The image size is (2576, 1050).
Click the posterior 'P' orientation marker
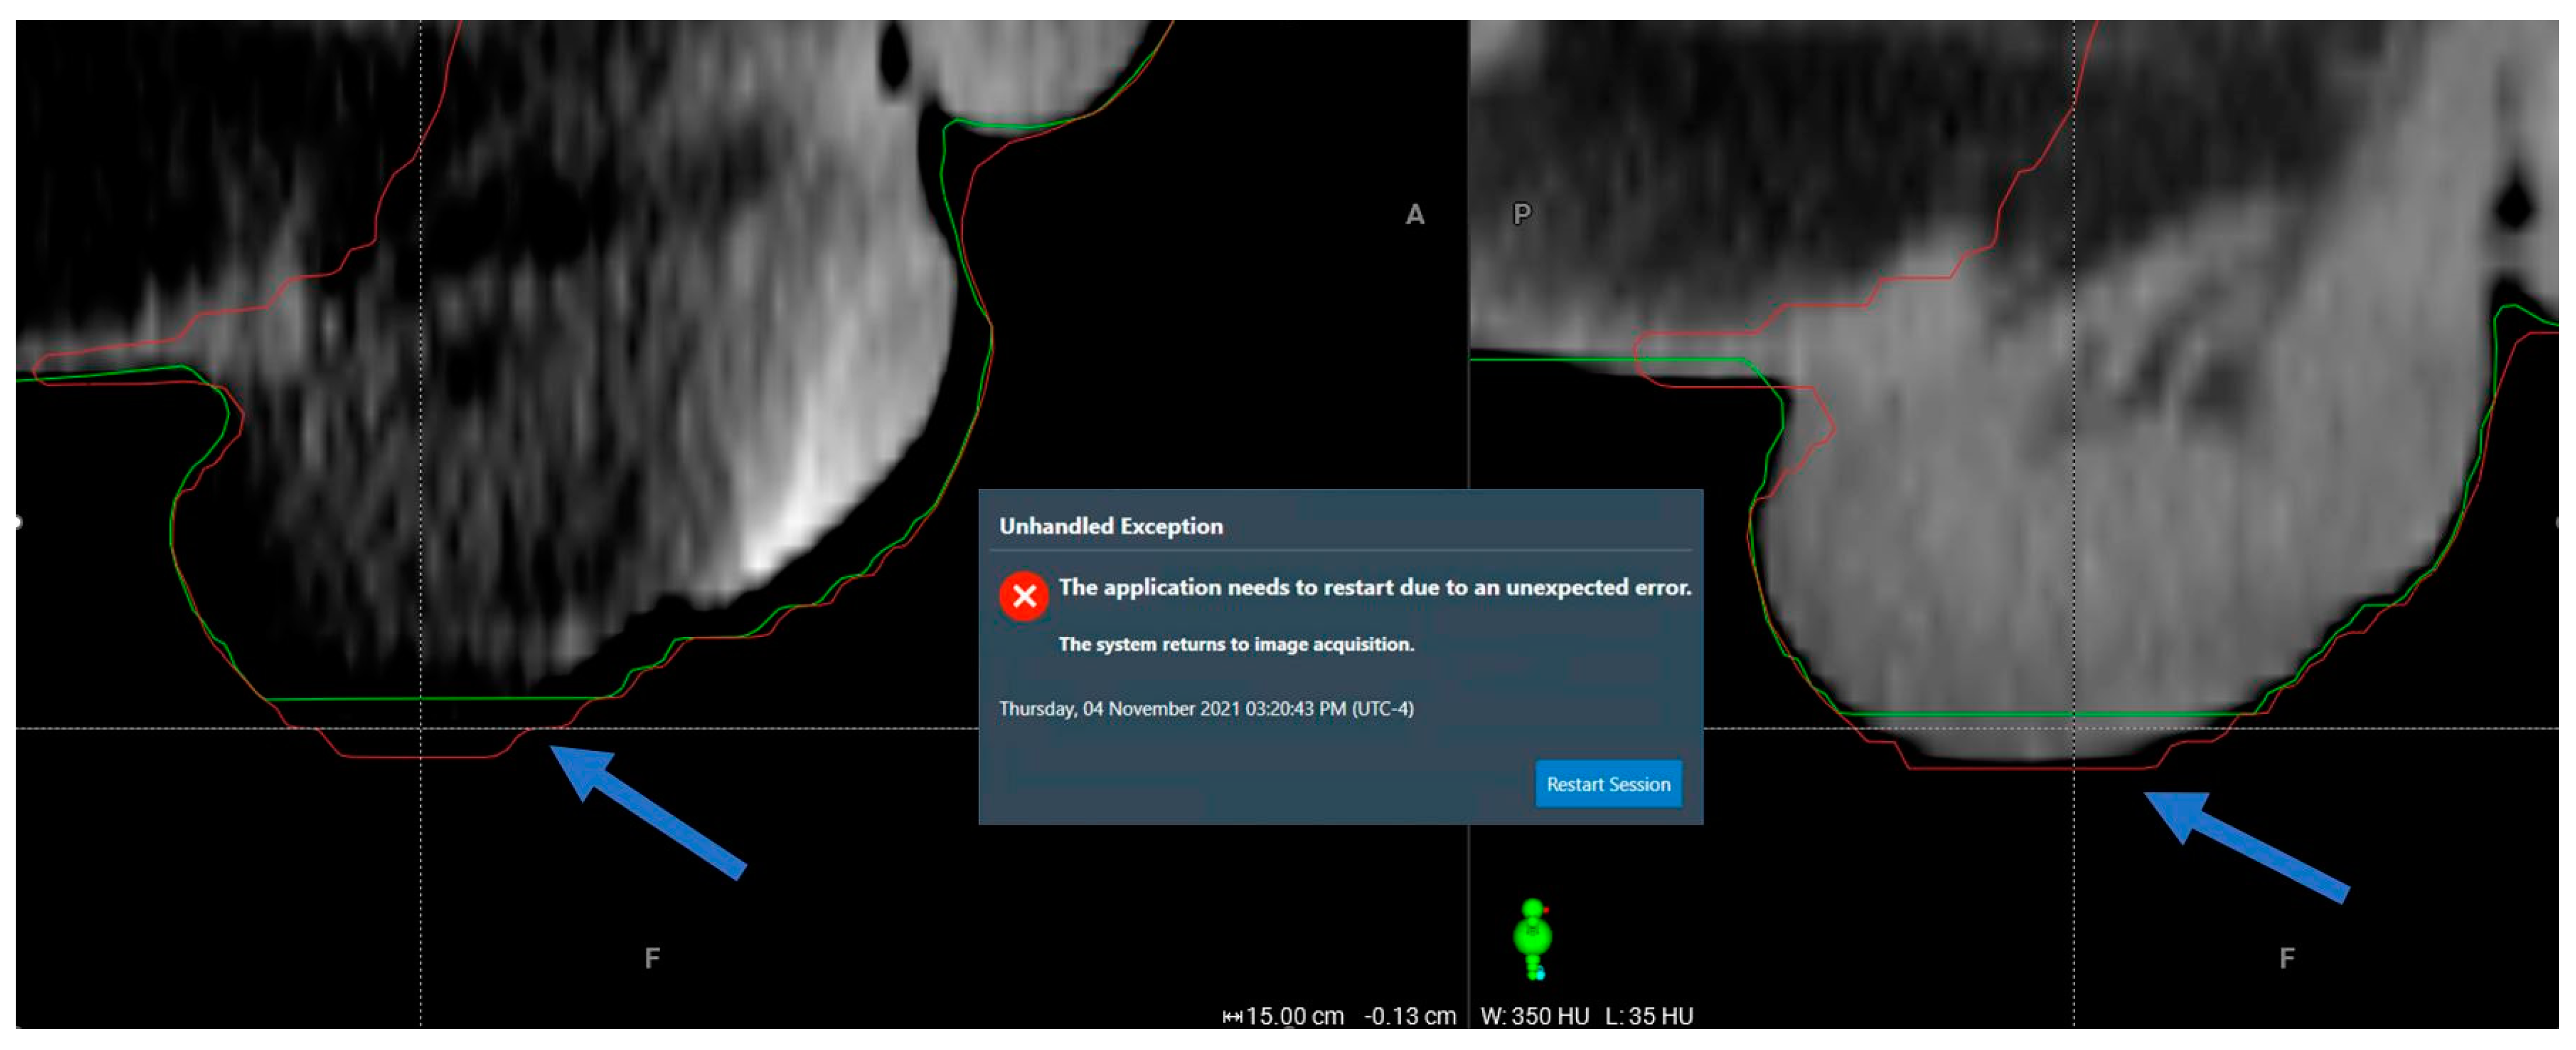tap(1521, 214)
